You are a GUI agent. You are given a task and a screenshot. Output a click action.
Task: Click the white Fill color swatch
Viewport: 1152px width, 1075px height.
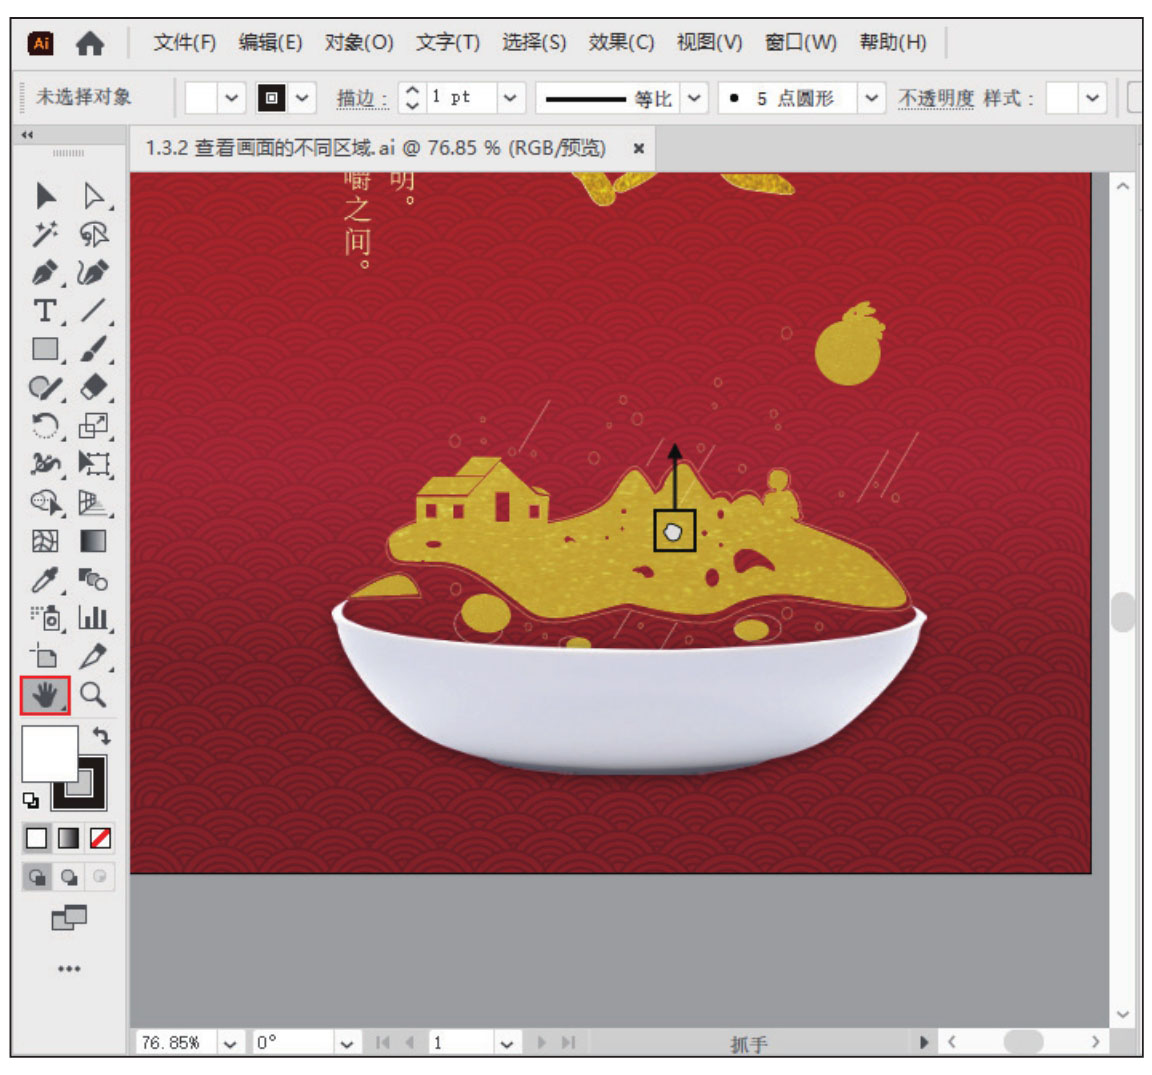pos(47,752)
